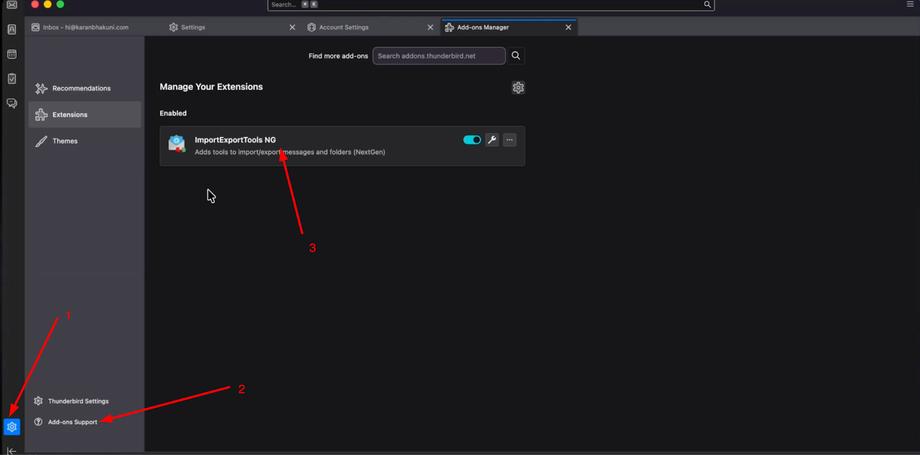Click the global Search field at top

tap(491, 4)
